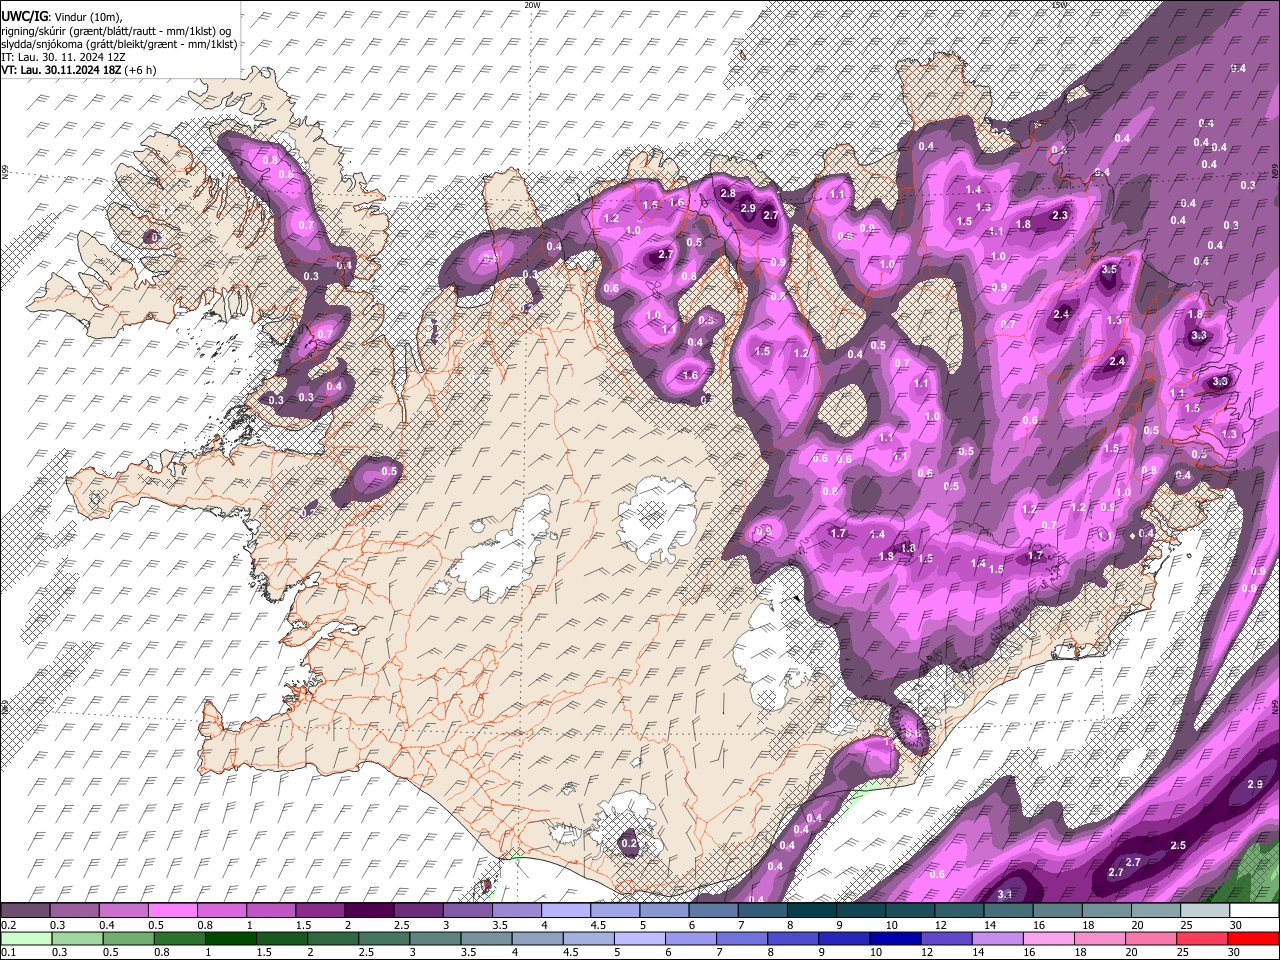
Task: Click the 3.4 value in the southern sea band
Action: [x=1005, y=893]
